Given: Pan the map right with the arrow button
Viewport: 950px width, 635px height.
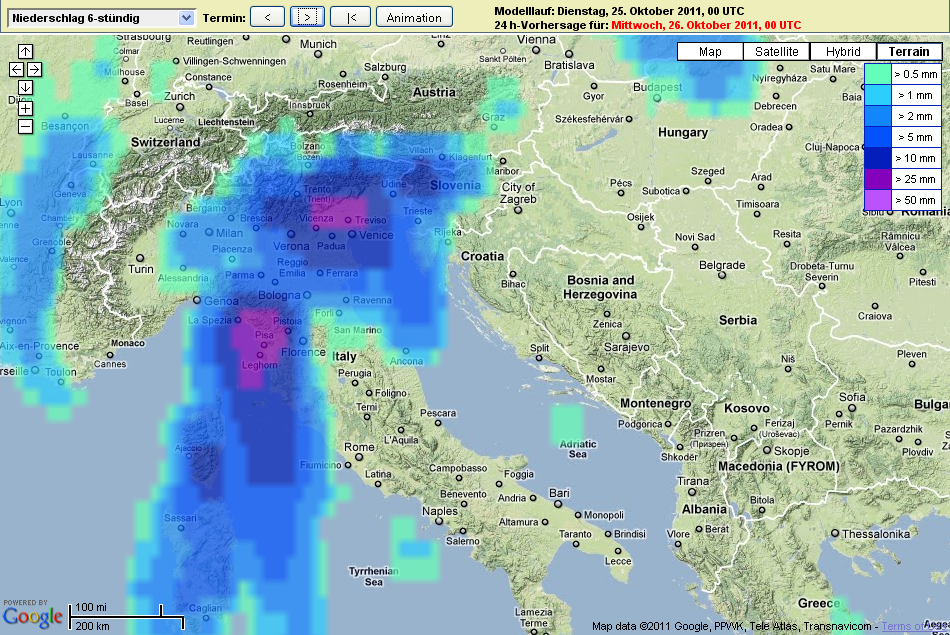Looking at the screenshot, I should (x=34, y=69).
